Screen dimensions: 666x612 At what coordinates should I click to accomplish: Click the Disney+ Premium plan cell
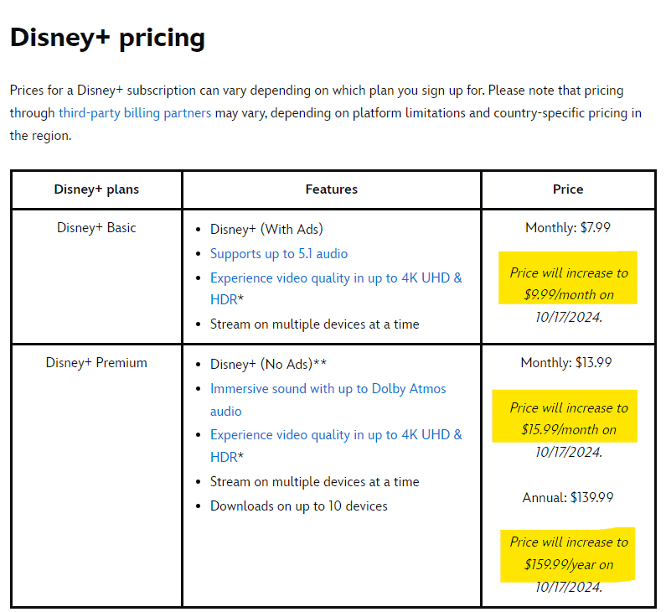point(96,363)
